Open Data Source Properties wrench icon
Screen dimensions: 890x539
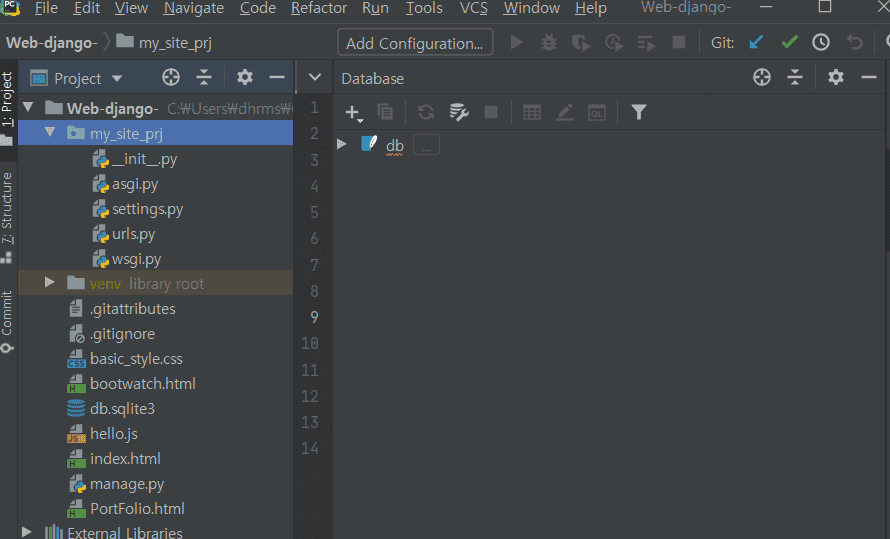pos(459,112)
